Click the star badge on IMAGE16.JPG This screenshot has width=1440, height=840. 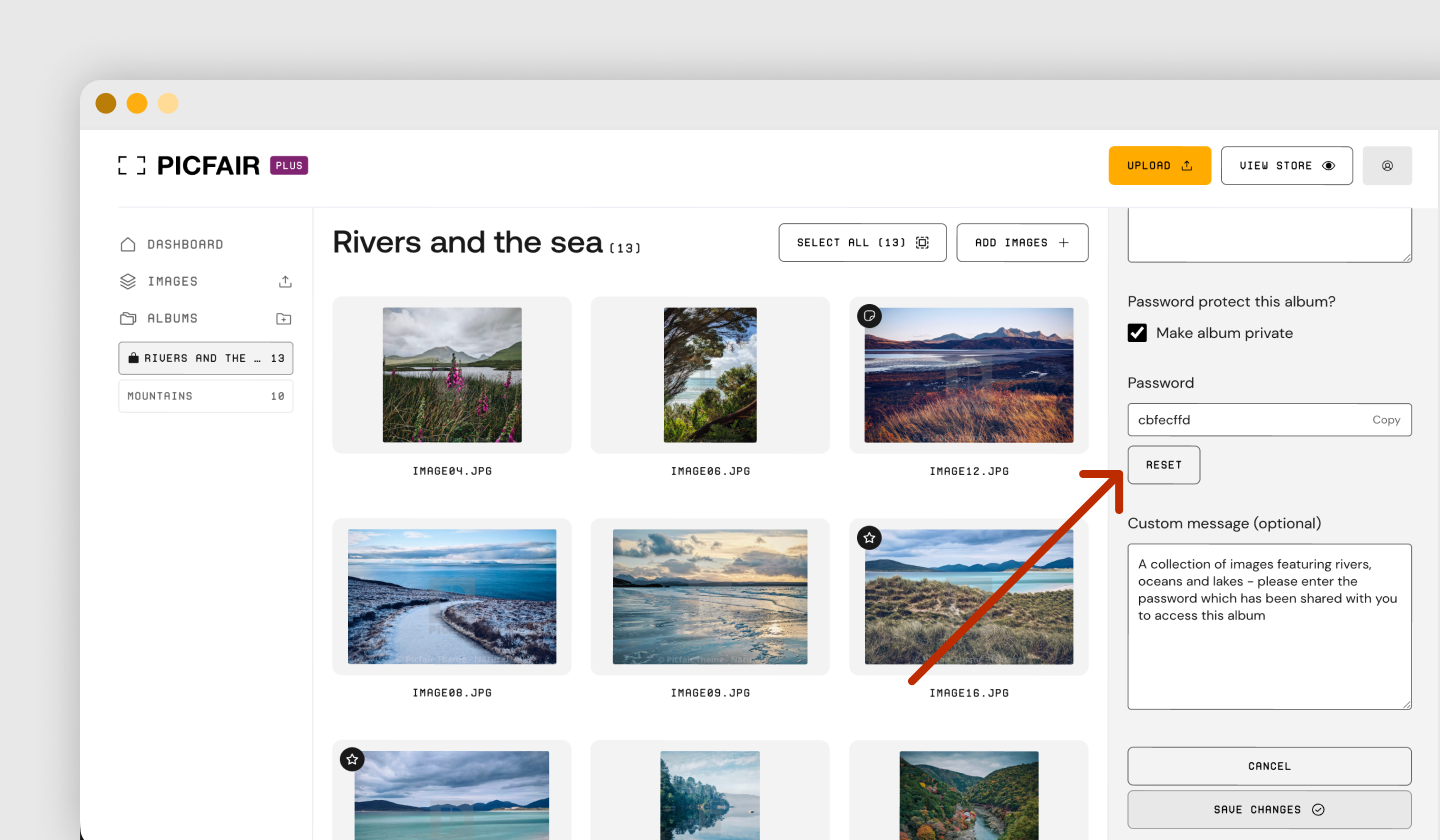click(870, 538)
